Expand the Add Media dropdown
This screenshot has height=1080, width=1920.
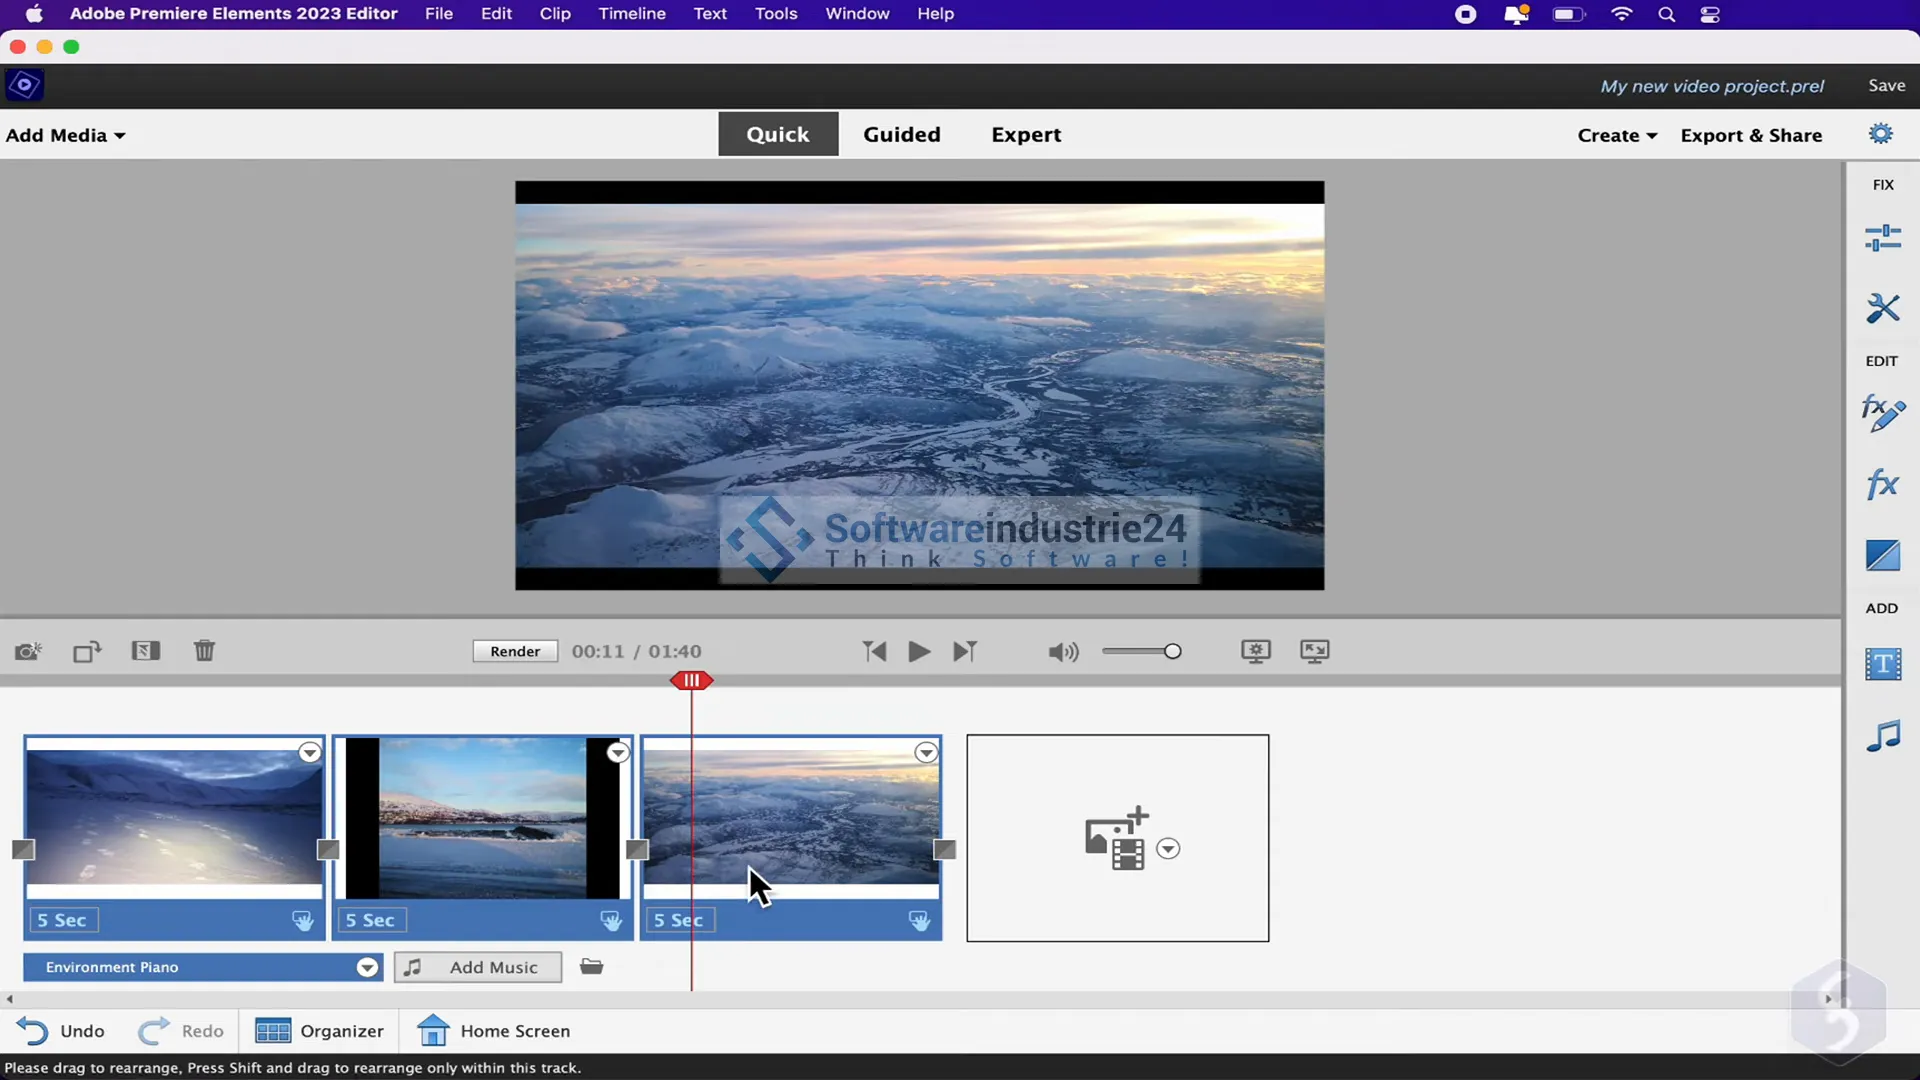click(66, 135)
